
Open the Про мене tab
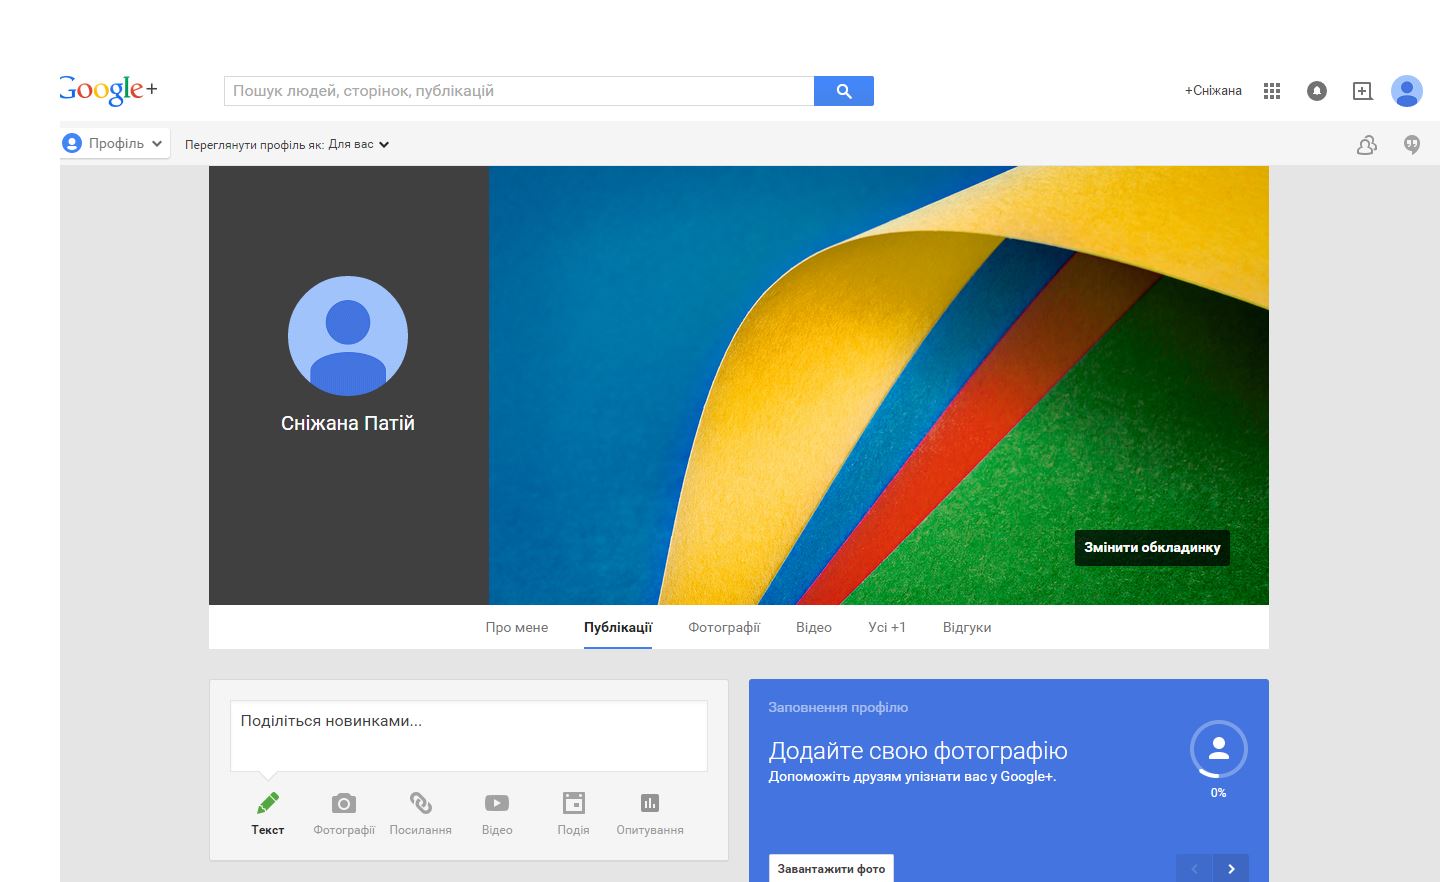tap(517, 627)
